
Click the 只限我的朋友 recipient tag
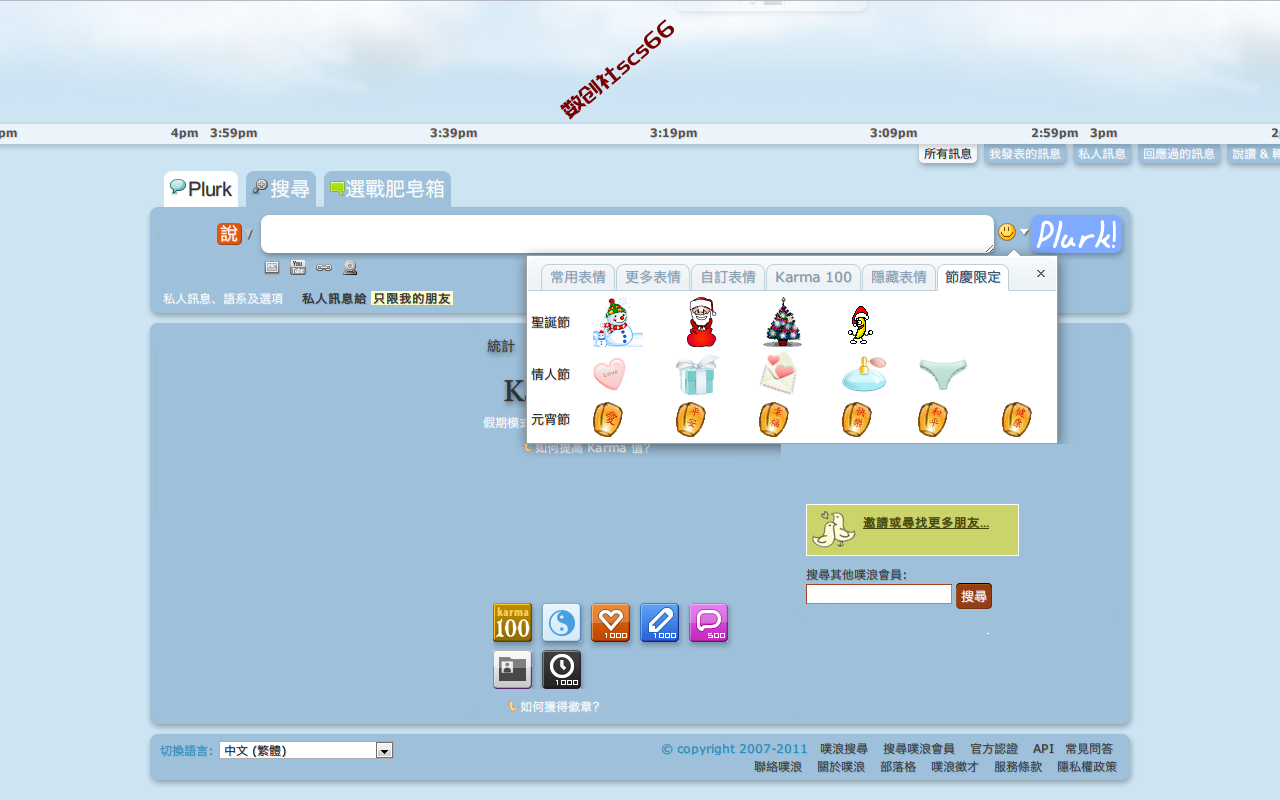click(412, 299)
